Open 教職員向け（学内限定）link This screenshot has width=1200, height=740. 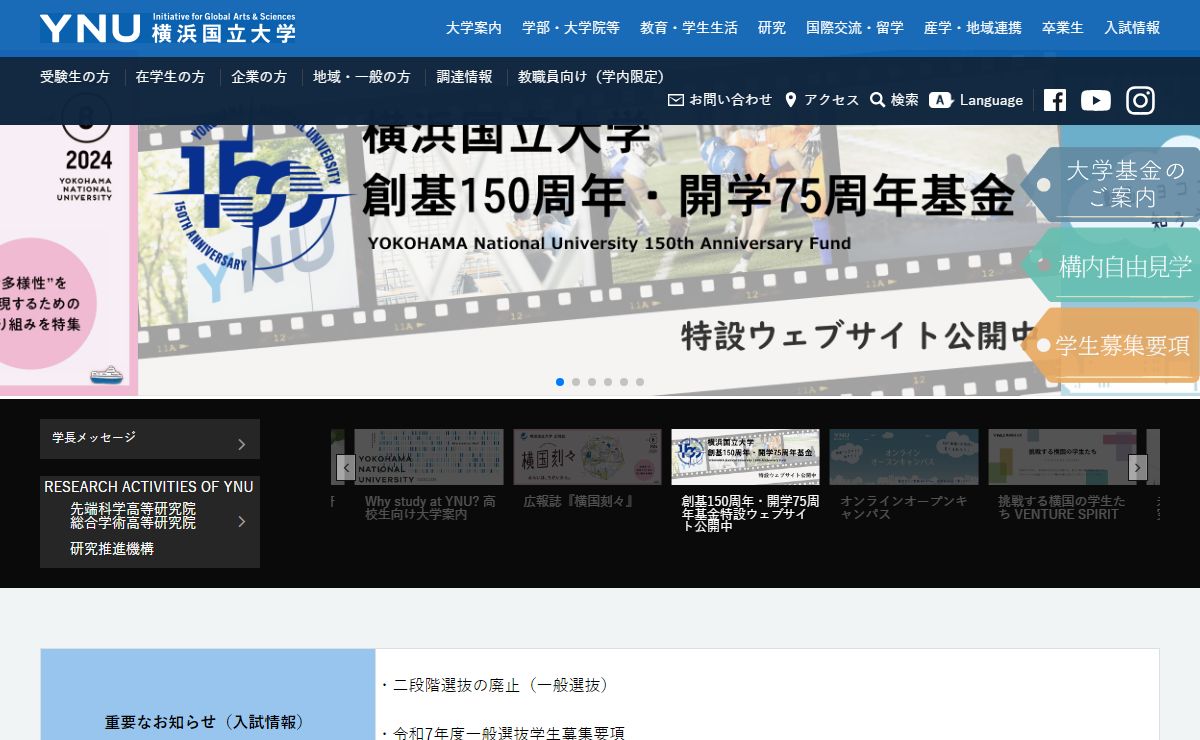594,77
